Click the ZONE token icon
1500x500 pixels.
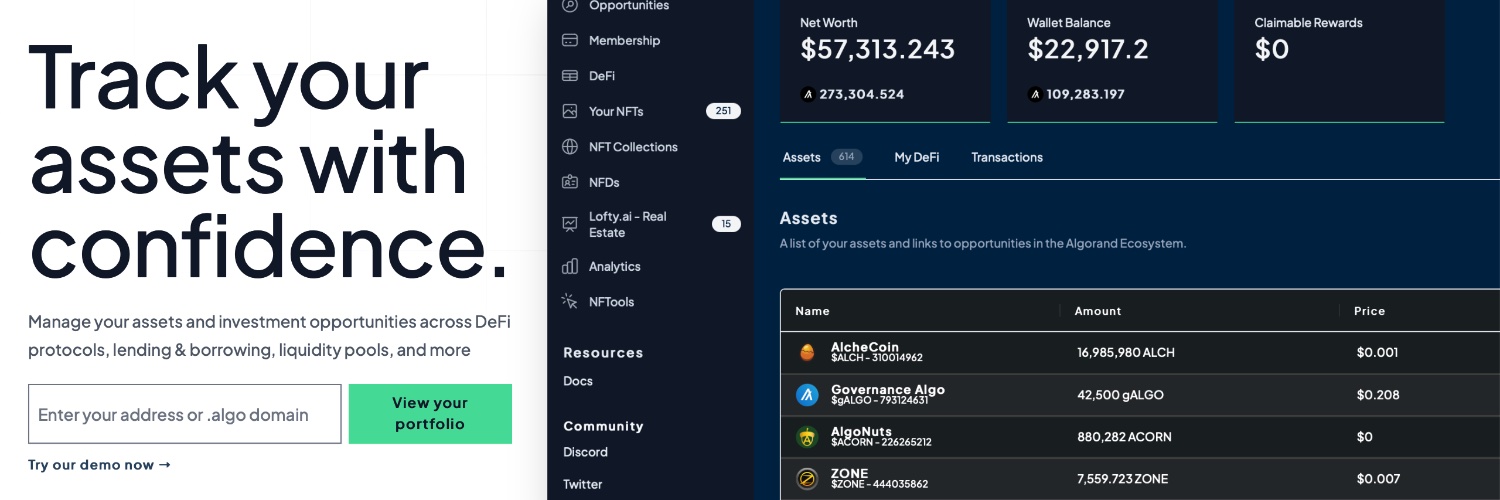coord(807,479)
